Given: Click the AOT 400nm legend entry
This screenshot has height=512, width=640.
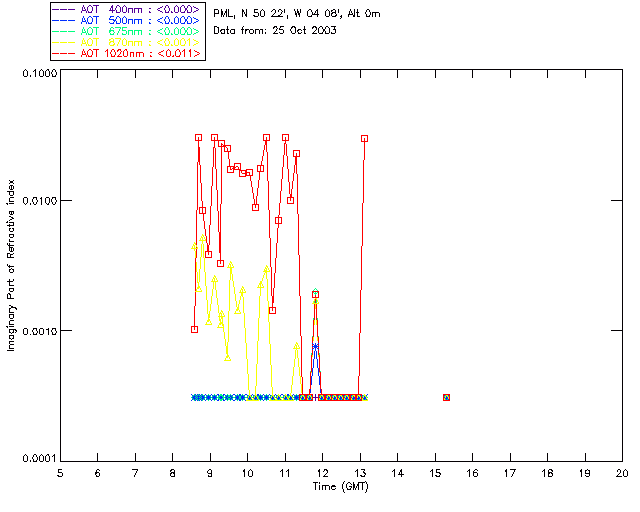Looking at the screenshot, I should click(127, 9).
